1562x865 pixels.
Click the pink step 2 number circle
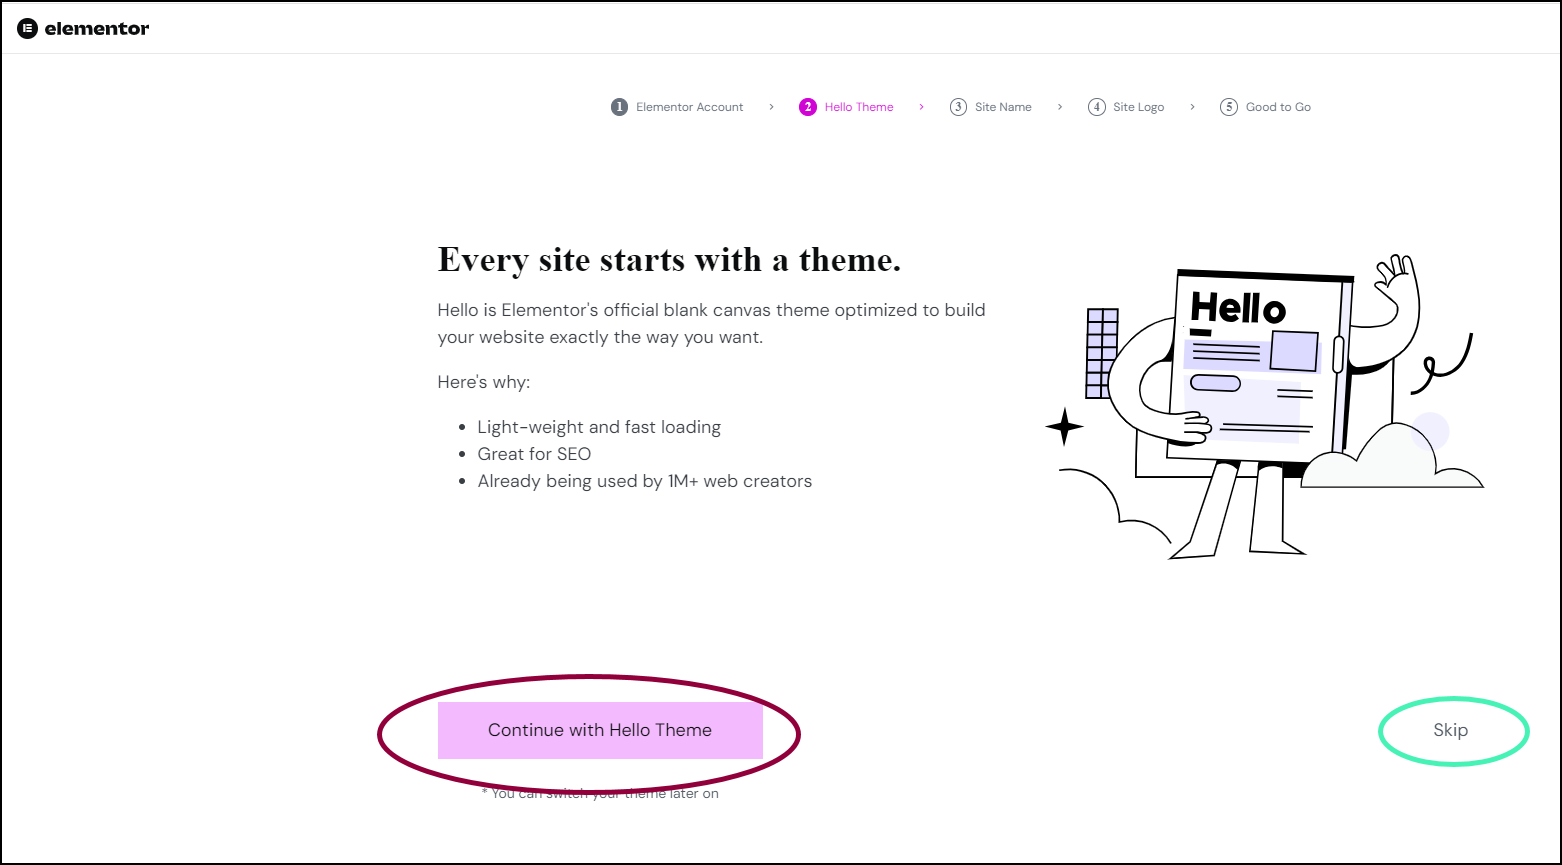808,107
